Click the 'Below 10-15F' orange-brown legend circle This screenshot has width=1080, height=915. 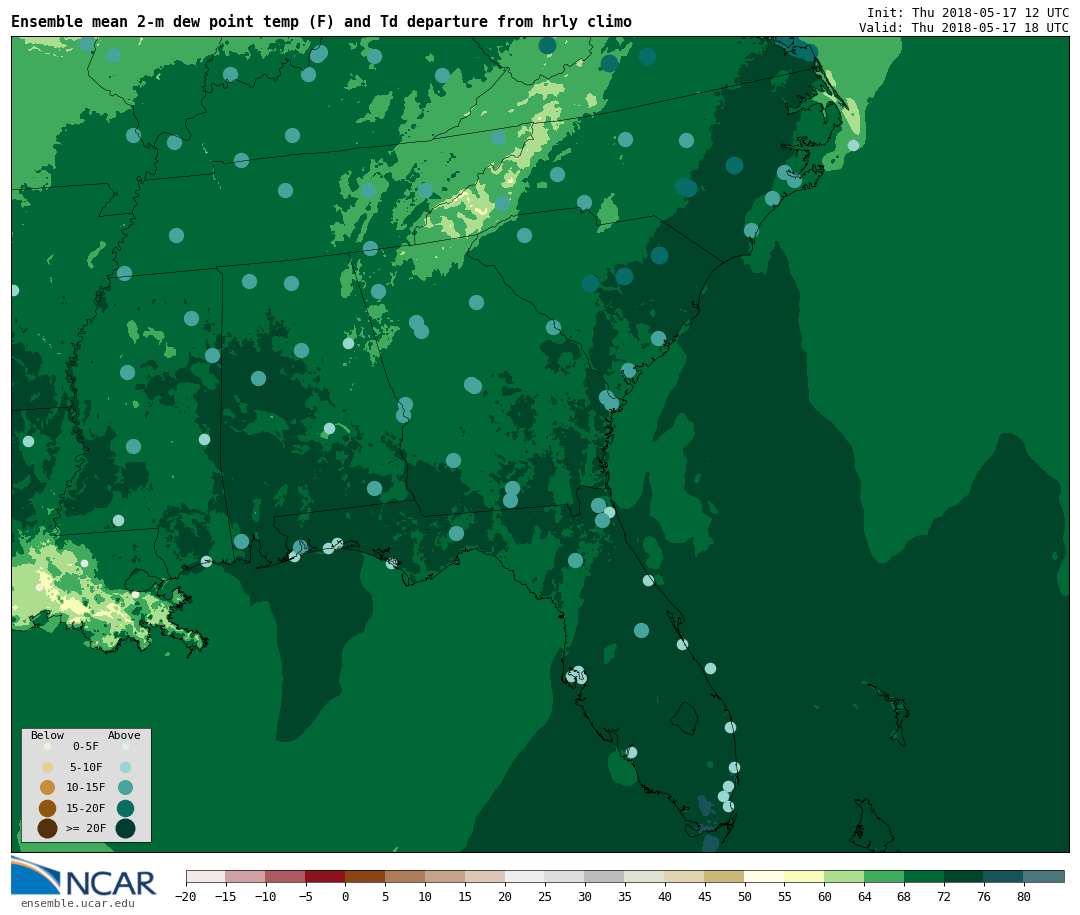pyautogui.click(x=48, y=788)
